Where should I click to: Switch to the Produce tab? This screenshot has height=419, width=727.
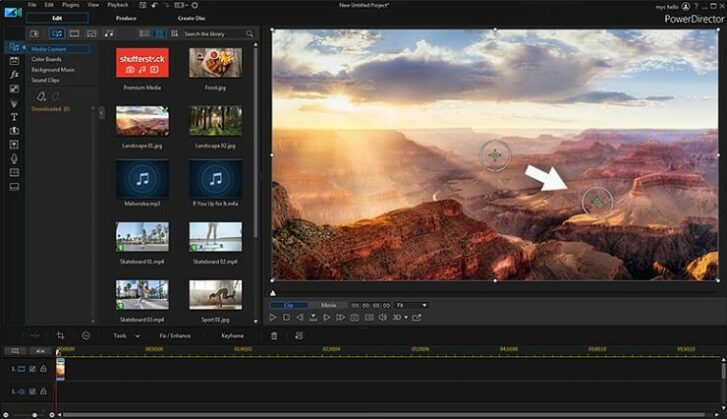click(x=126, y=18)
